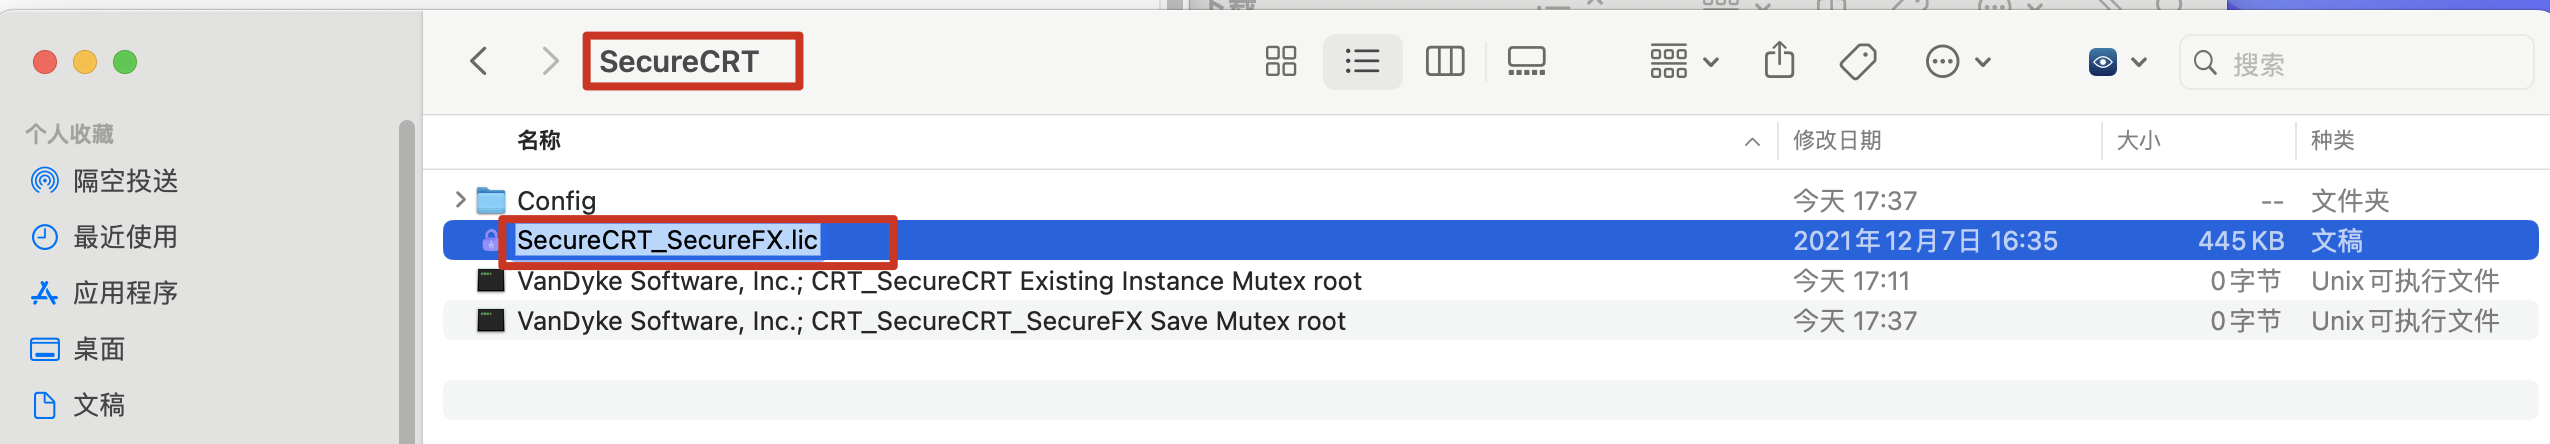Image resolution: width=2550 pixels, height=444 pixels.
Task: Open the group-by options dropdown
Action: (1684, 62)
